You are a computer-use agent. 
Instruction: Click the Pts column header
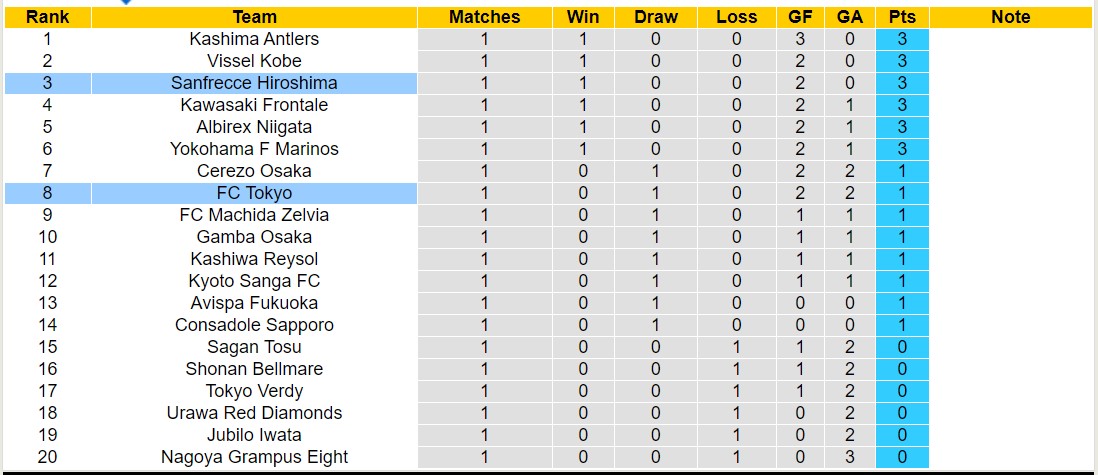click(x=902, y=17)
